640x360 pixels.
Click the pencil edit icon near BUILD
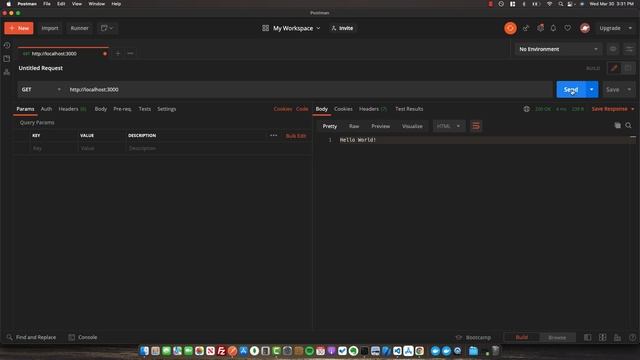[614, 68]
